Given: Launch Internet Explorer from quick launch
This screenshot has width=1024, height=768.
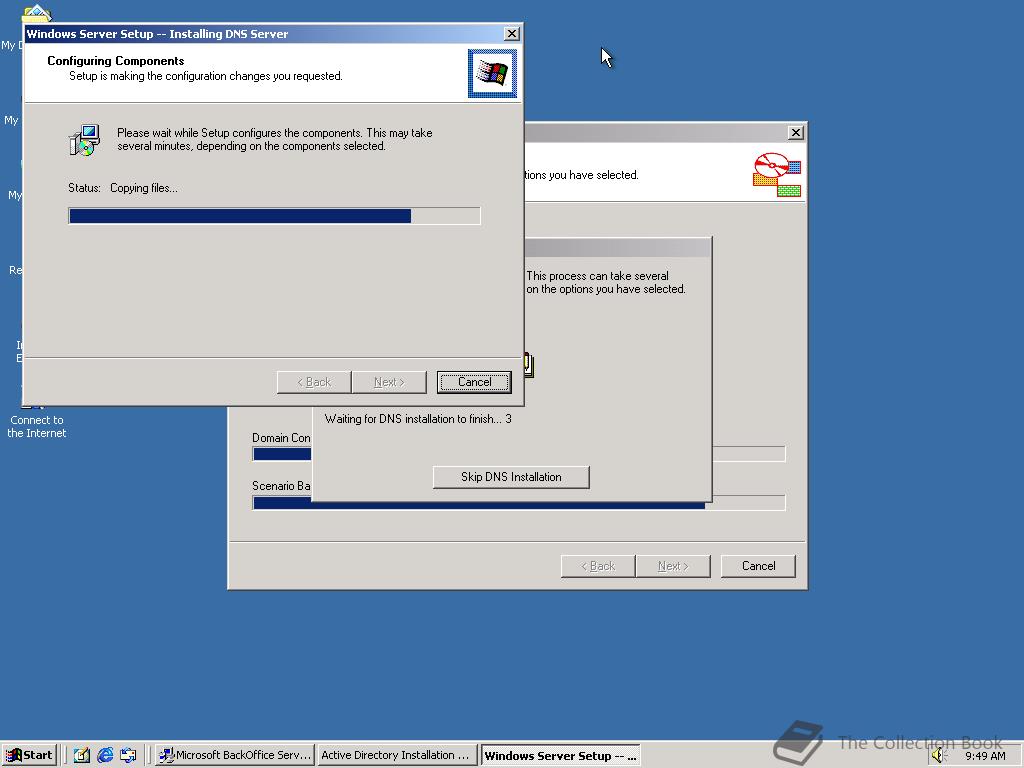Looking at the screenshot, I should 104,755.
